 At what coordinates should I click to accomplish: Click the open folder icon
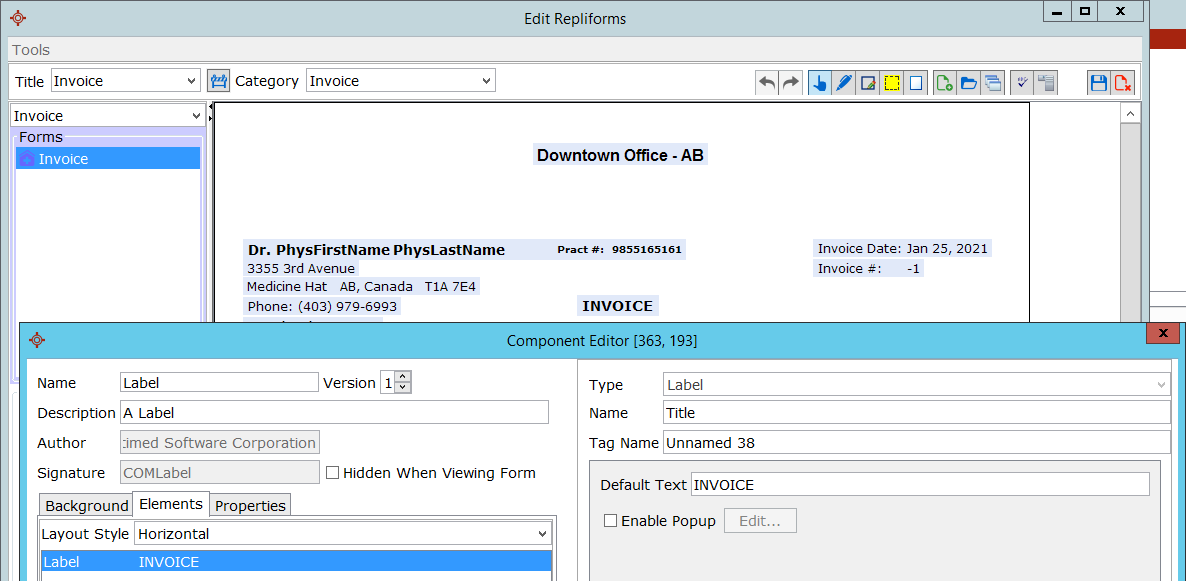click(968, 83)
